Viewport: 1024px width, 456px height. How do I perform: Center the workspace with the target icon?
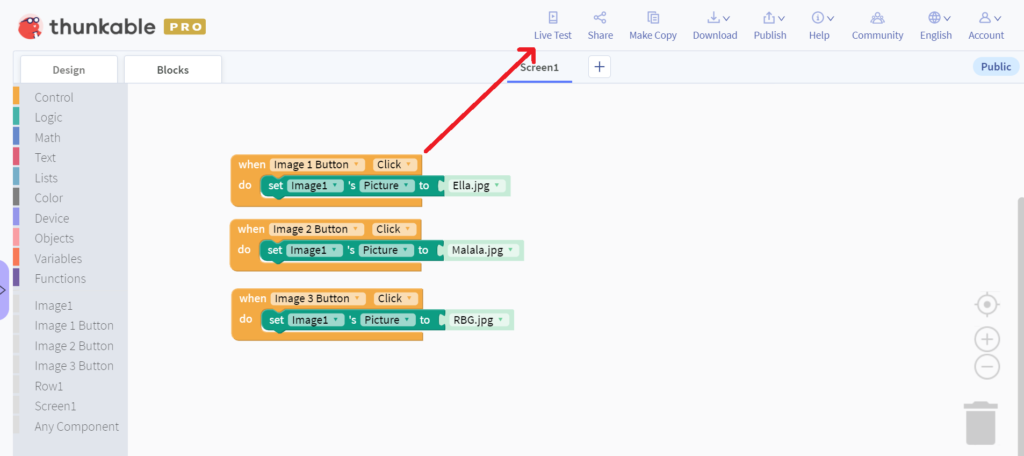[987, 304]
